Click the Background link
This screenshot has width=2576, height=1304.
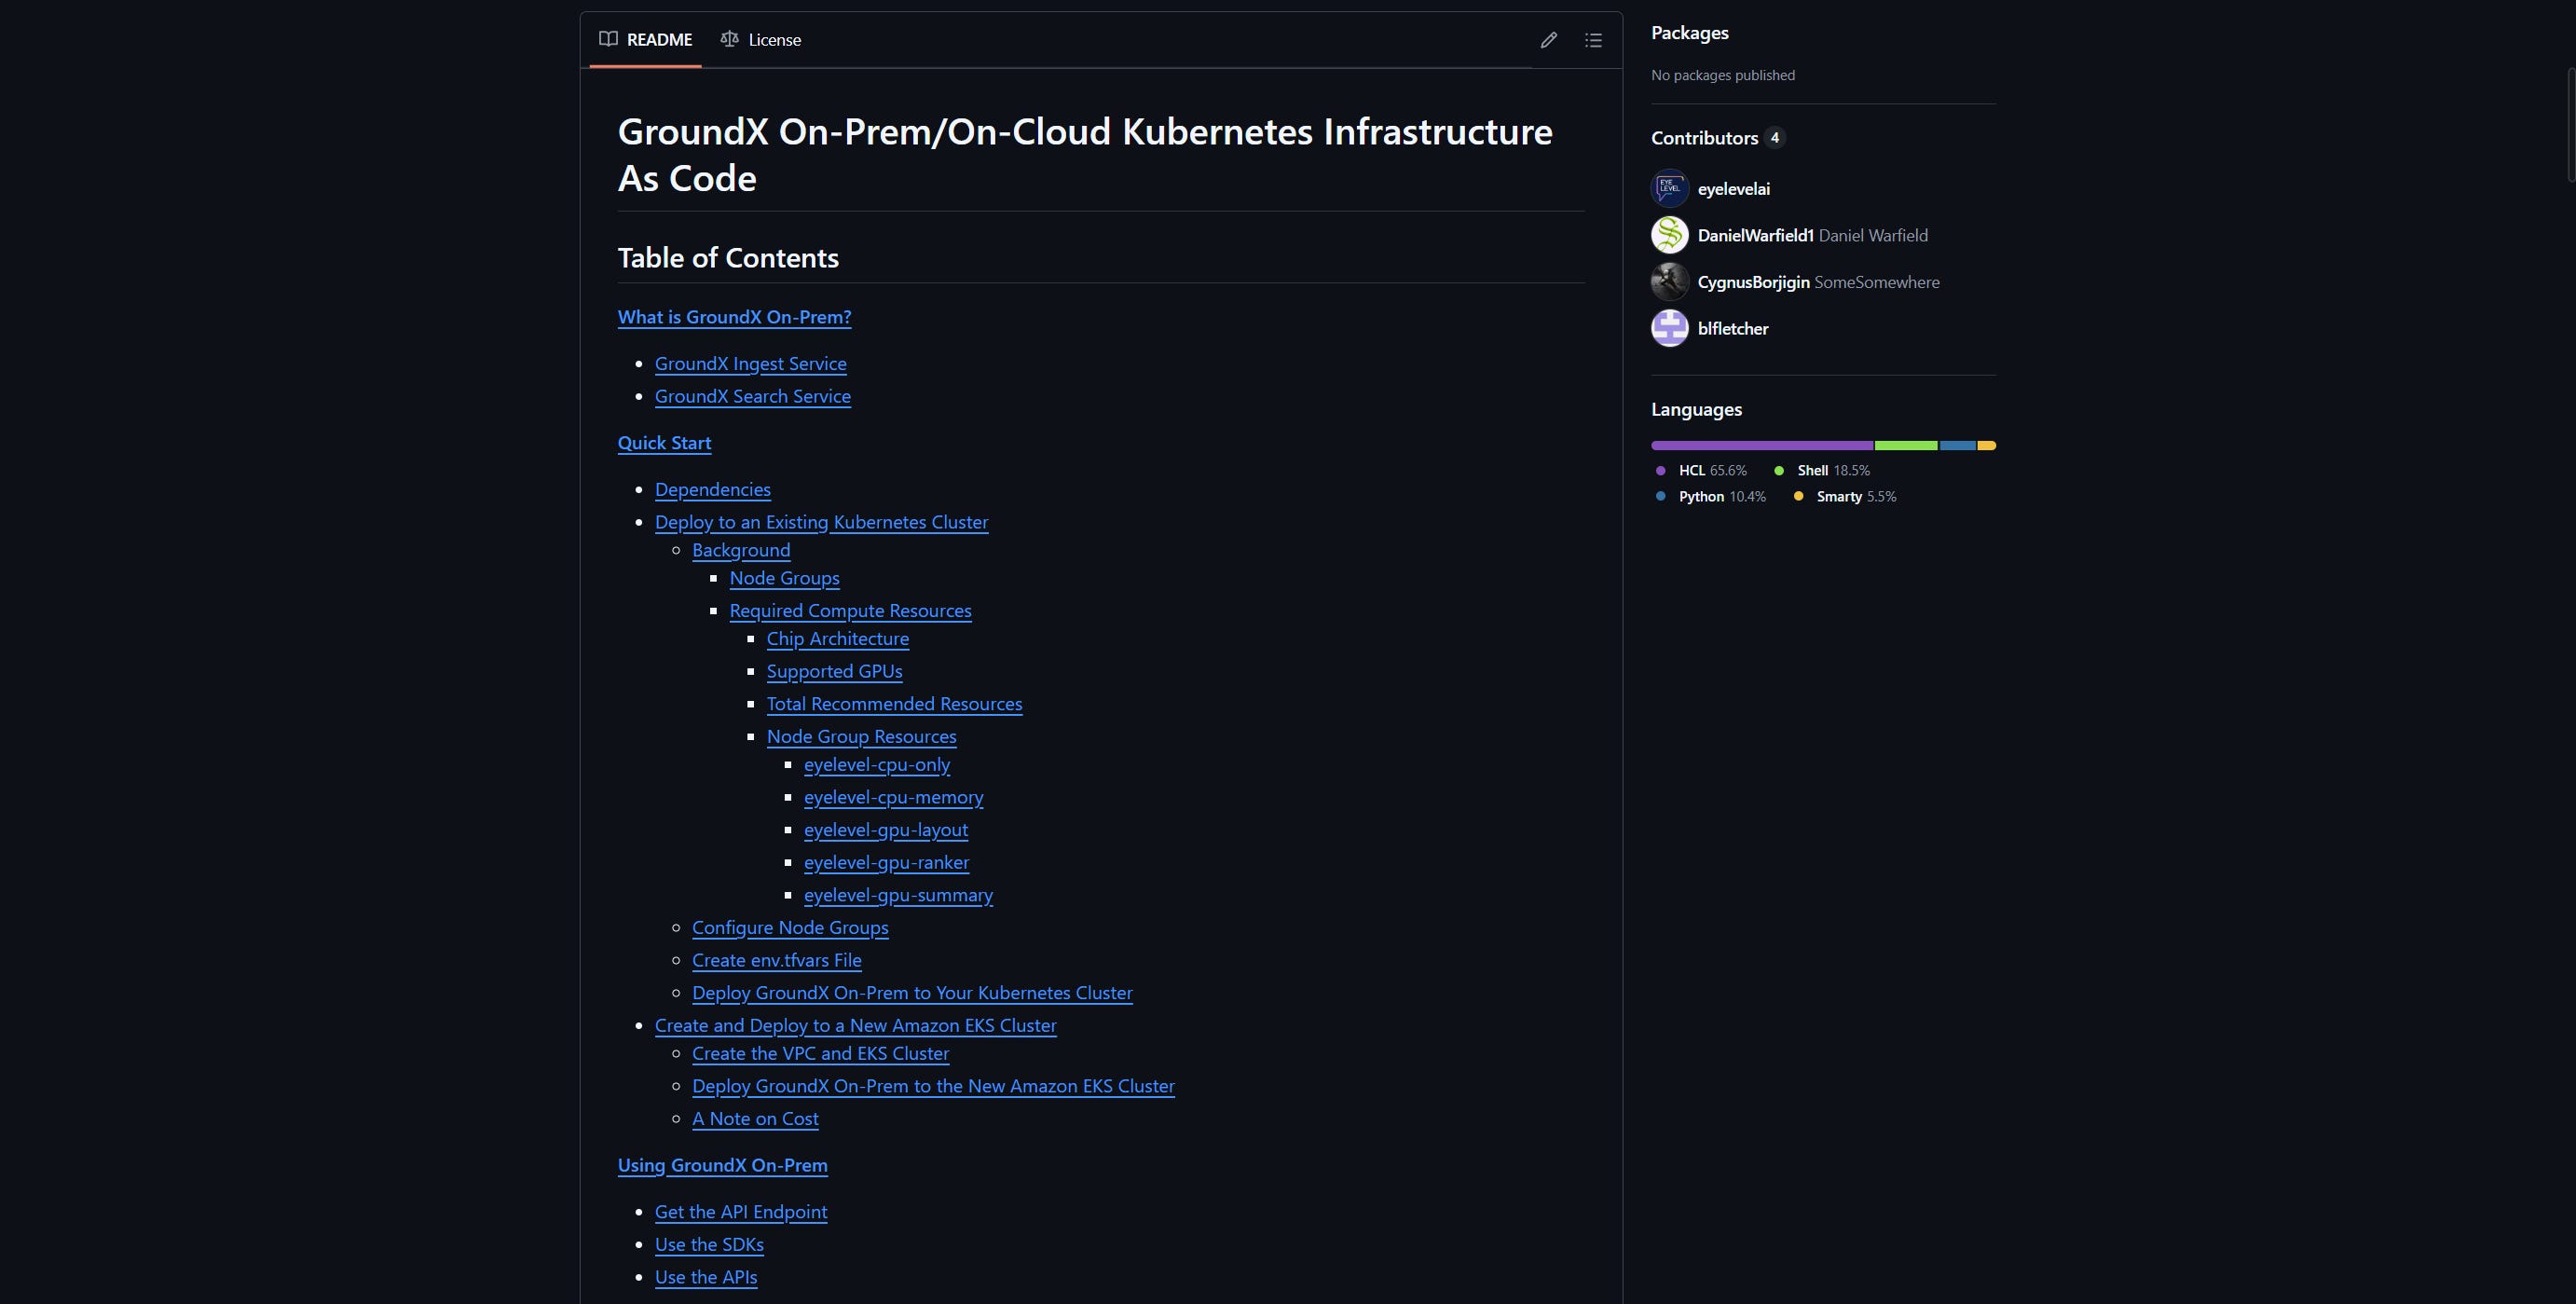740,550
